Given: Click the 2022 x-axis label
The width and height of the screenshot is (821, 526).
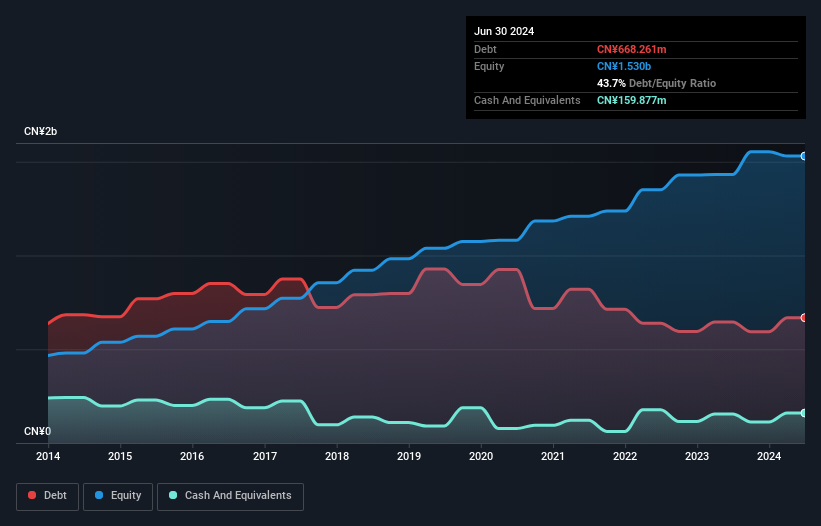Looking at the screenshot, I should point(625,456).
